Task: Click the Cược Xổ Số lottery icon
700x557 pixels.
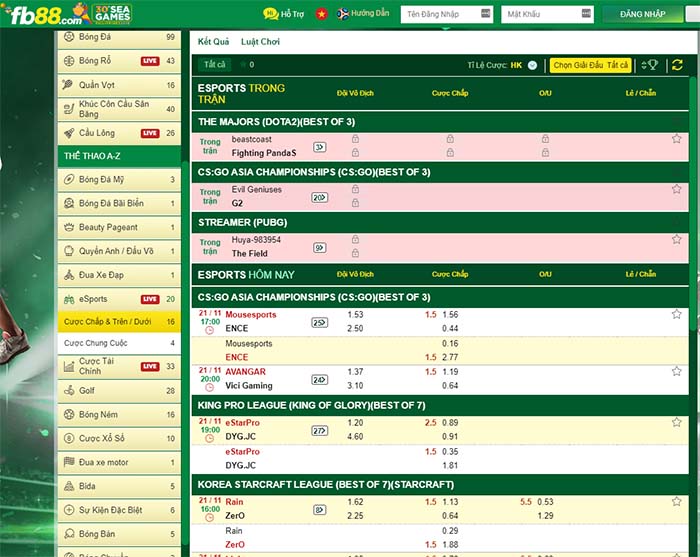Action: (x=69, y=438)
